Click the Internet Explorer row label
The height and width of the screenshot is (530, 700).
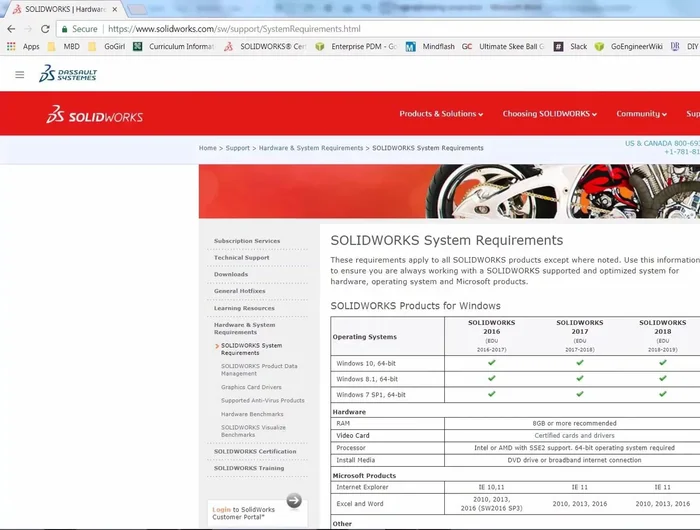(x=362, y=487)
